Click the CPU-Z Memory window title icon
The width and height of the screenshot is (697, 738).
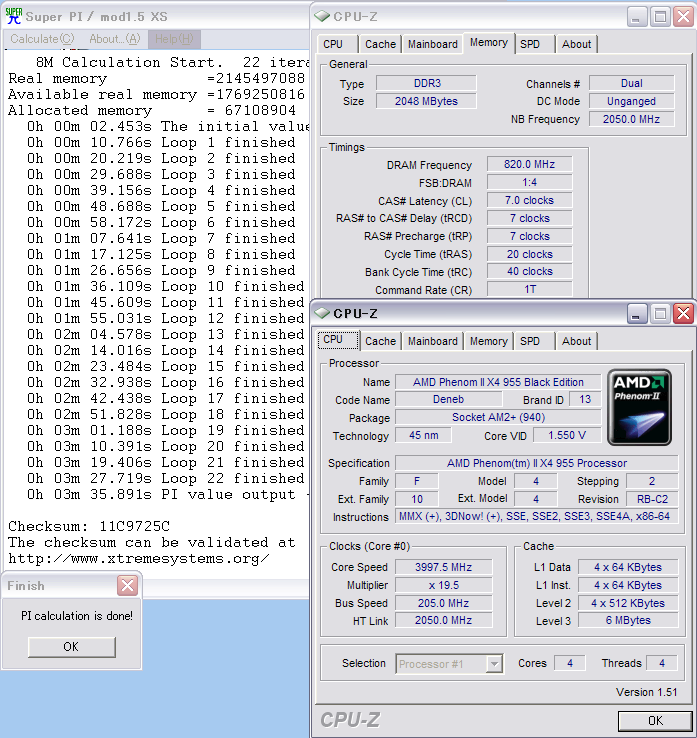(322, 16)
